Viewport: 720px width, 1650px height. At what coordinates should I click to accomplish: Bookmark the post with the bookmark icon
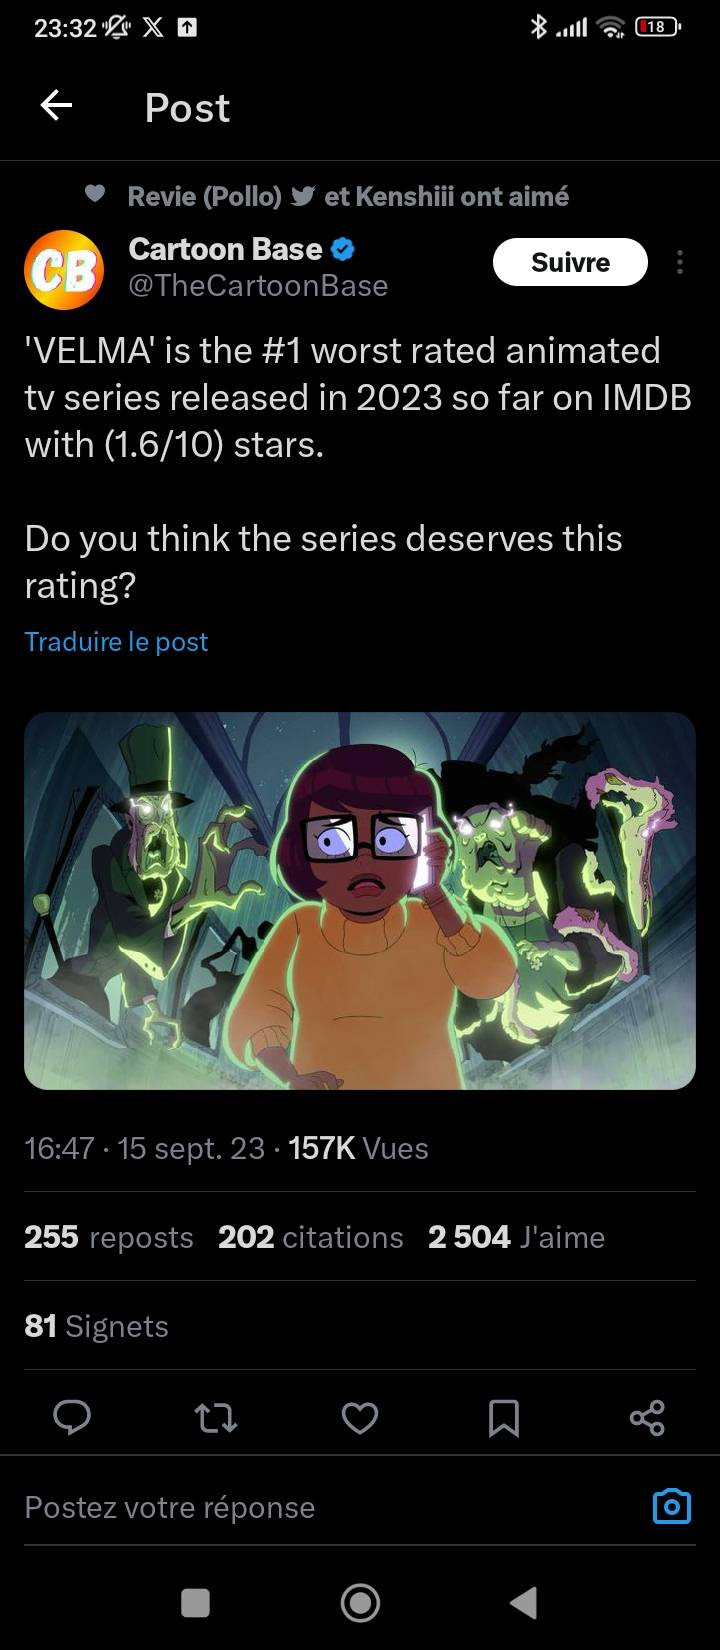pyautogui.click(x=504, y=1417)
